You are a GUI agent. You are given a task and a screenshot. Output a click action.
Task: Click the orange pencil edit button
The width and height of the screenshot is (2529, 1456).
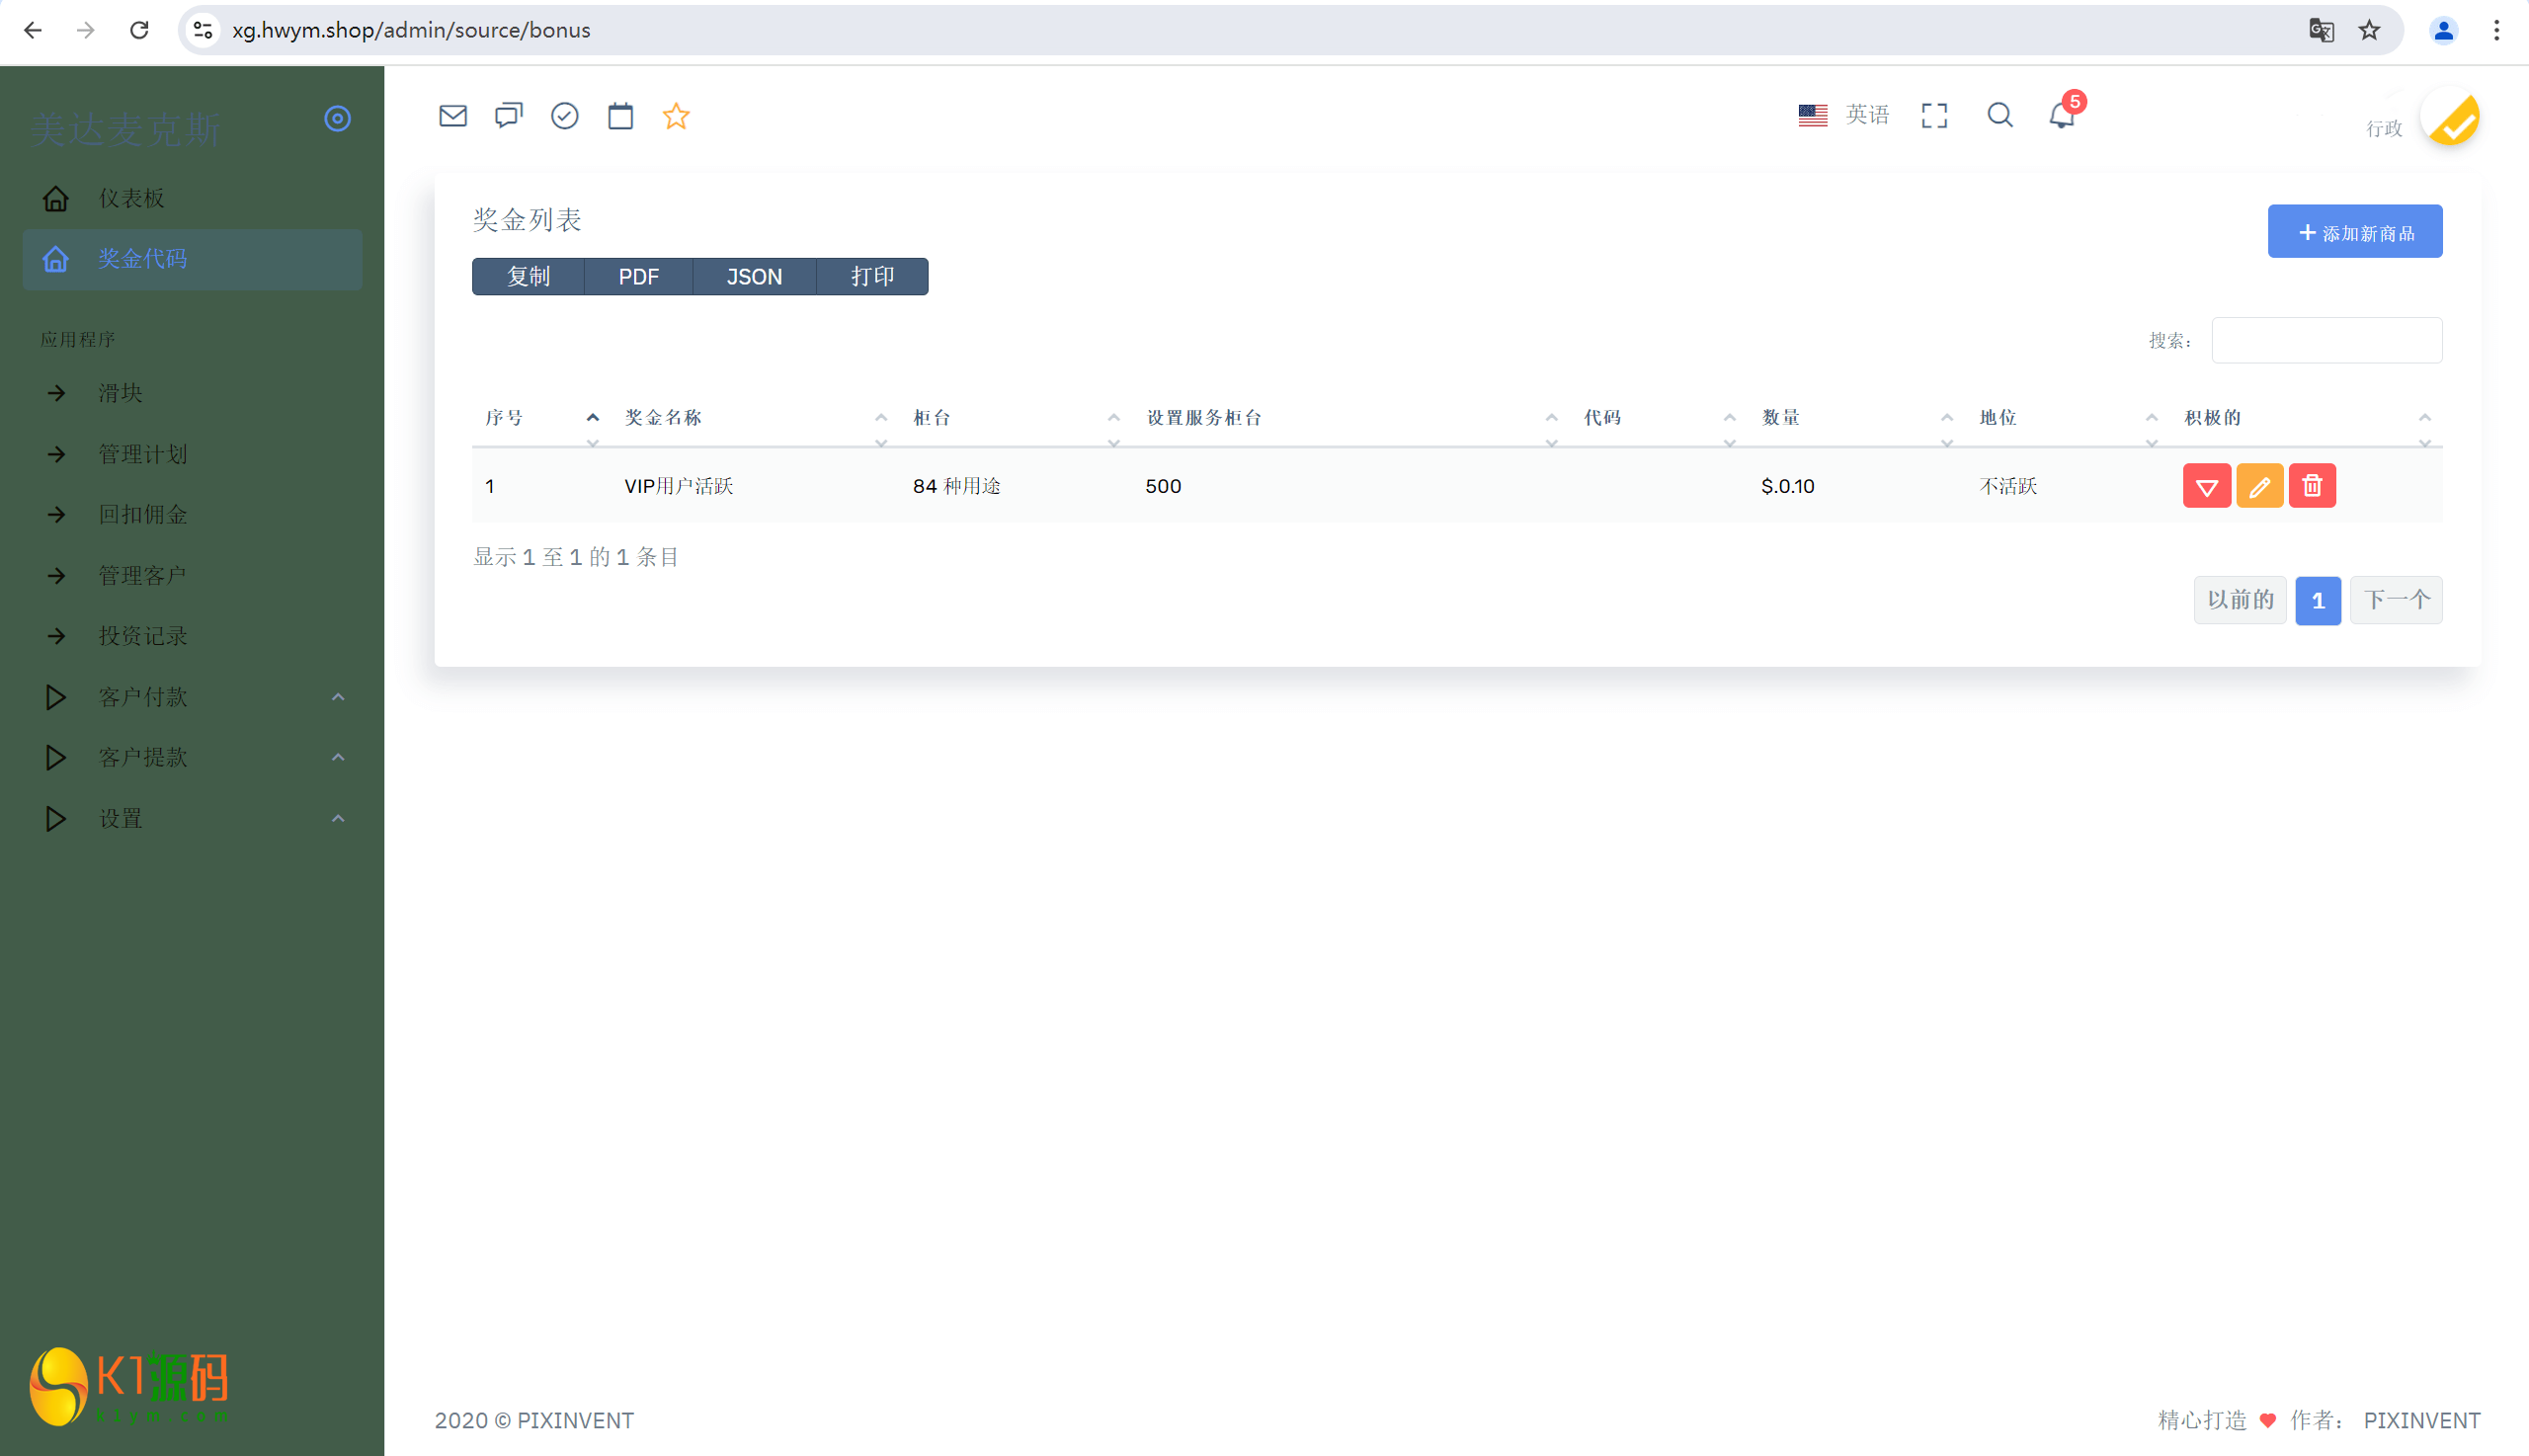point(2259,486)
